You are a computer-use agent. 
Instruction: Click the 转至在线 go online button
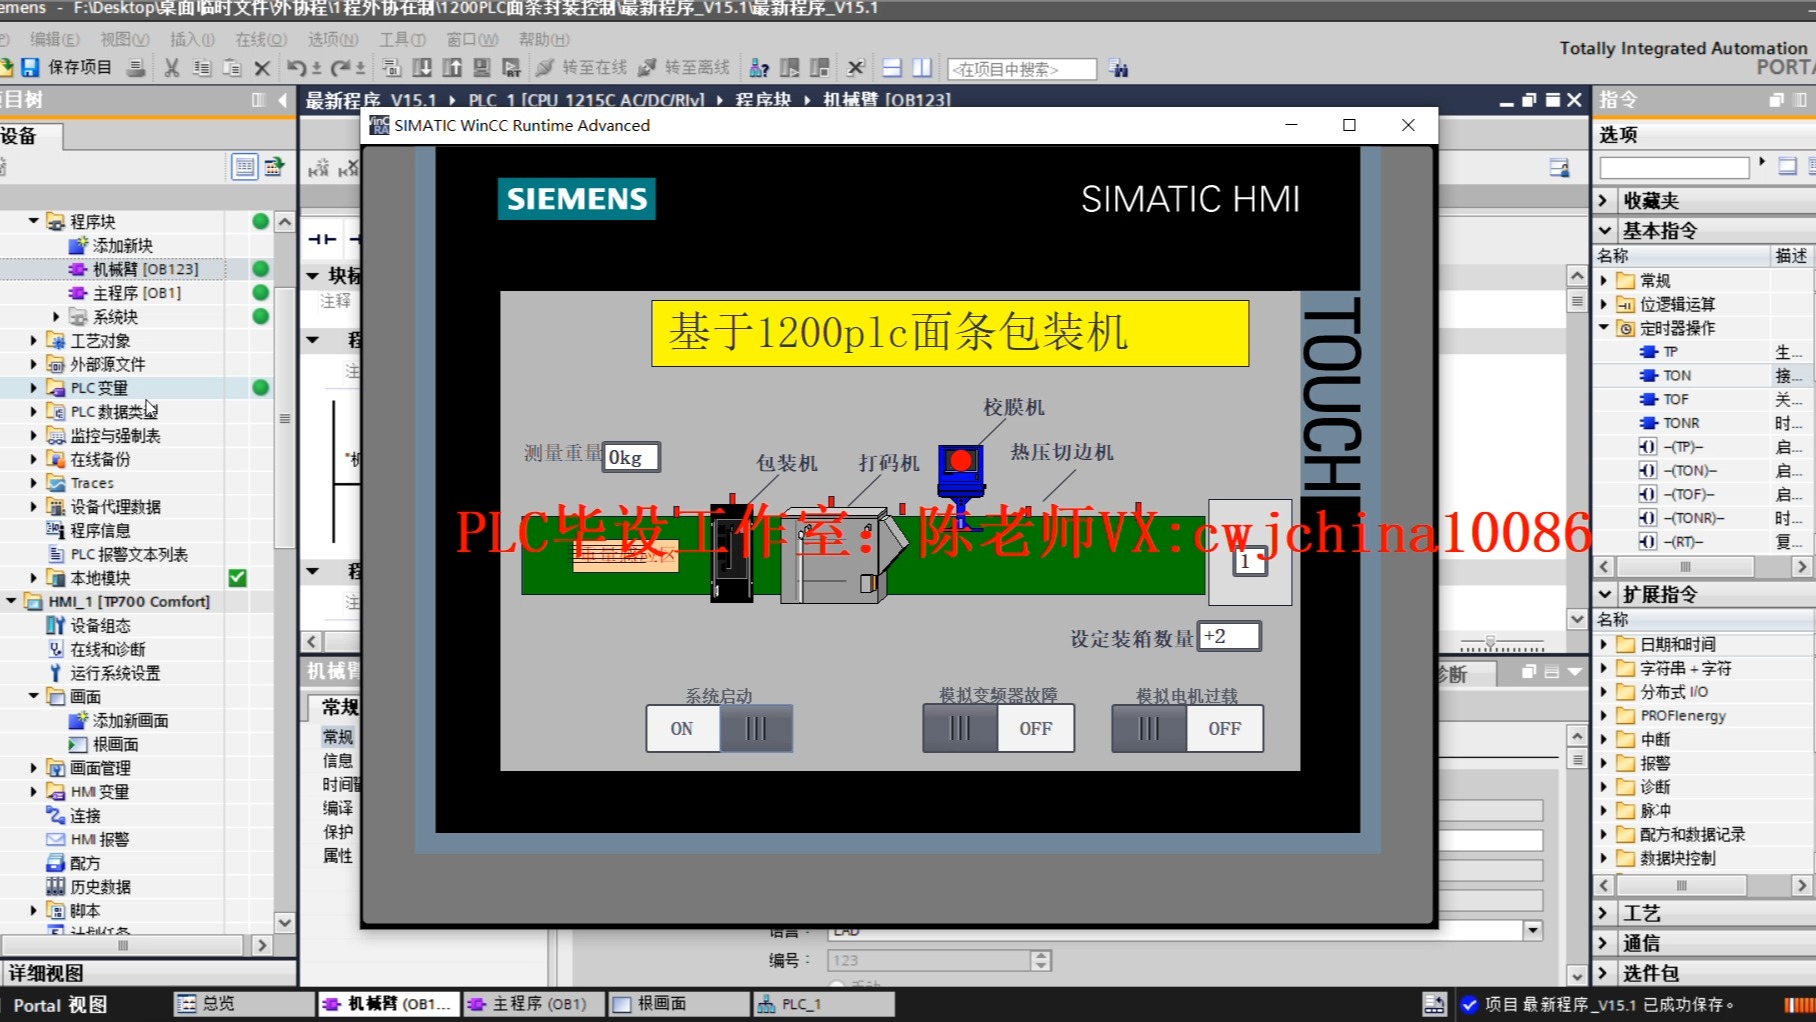[x=581, y=68]
